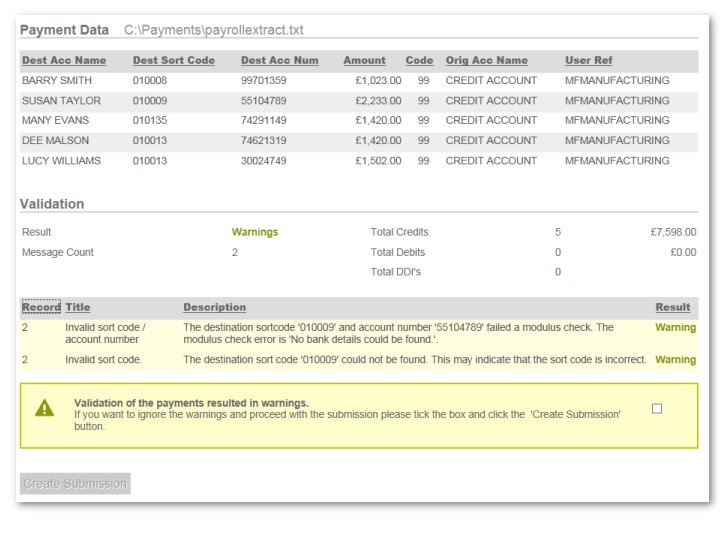Click the modulus check failure description
Screen dimensions: 726x538
398,333
